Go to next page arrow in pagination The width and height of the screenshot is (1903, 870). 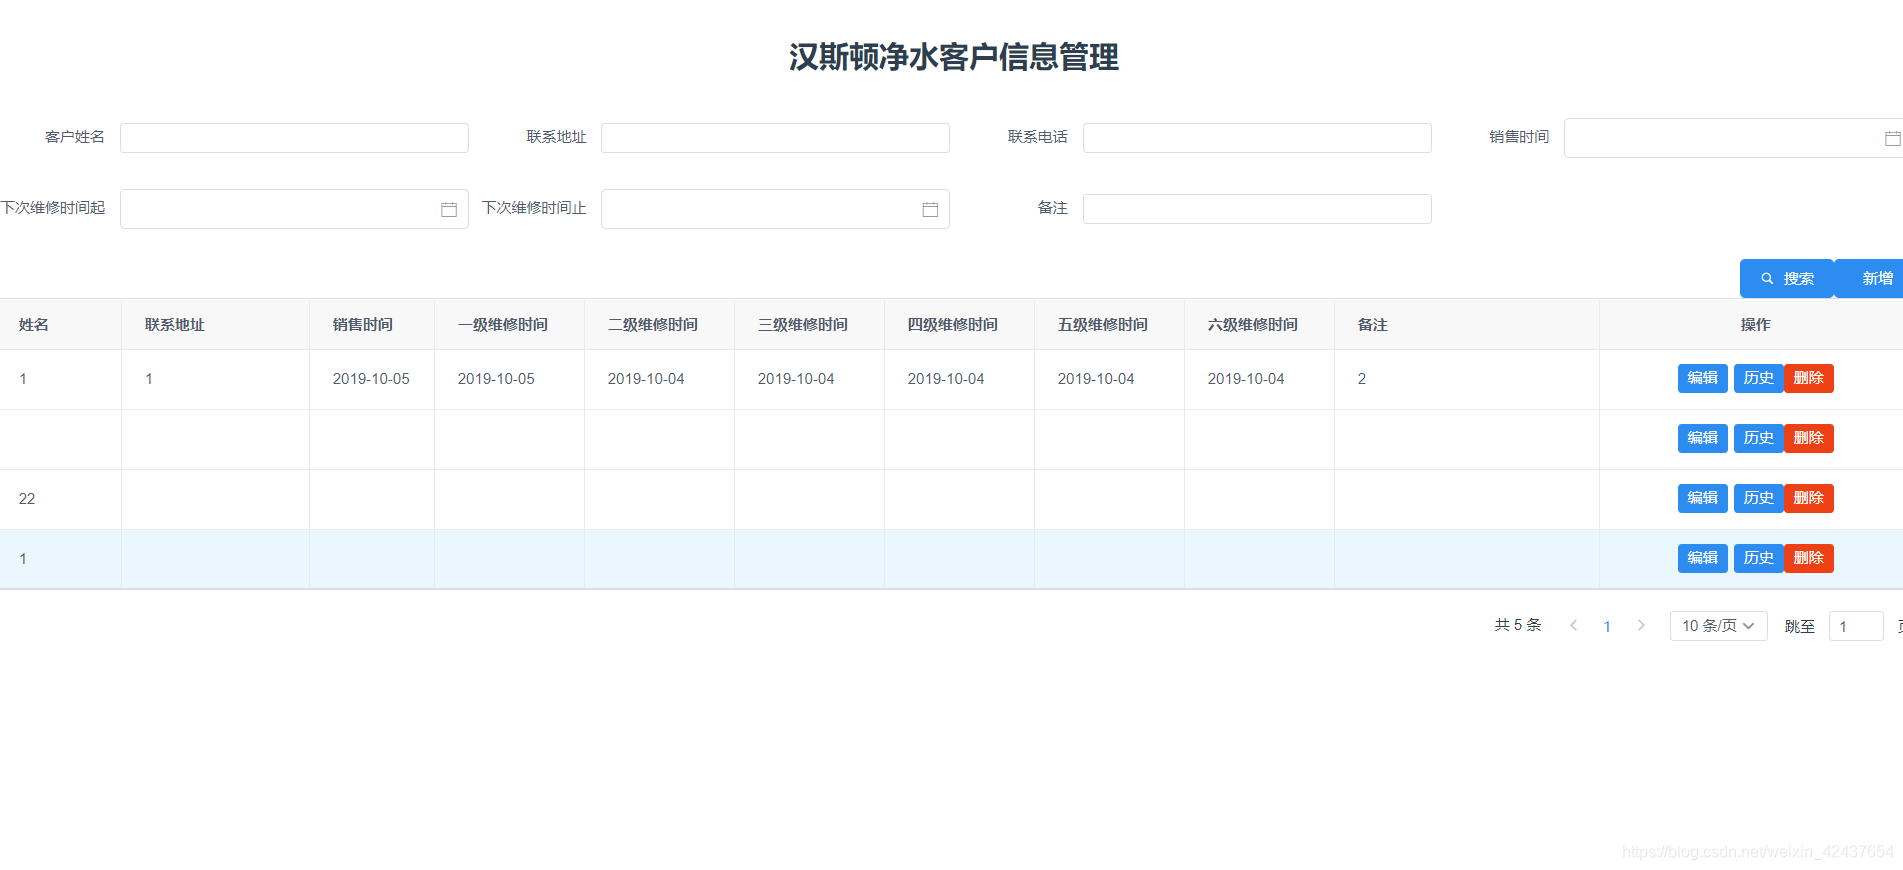1641,626
